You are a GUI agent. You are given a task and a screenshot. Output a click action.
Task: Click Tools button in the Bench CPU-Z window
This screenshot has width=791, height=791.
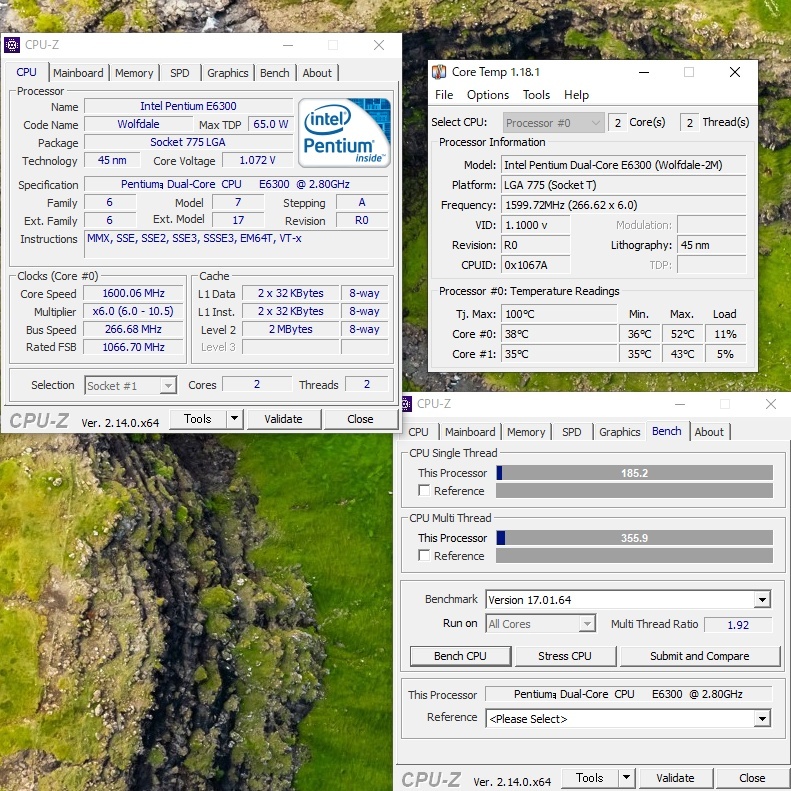tap(590, 777)
